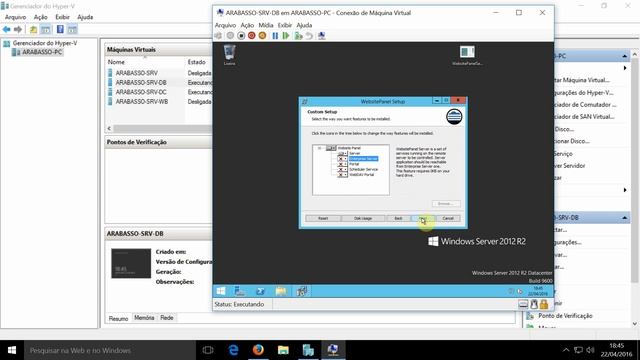Click Next button in setup dialog
640x360 pixels.
pos(422,218)
